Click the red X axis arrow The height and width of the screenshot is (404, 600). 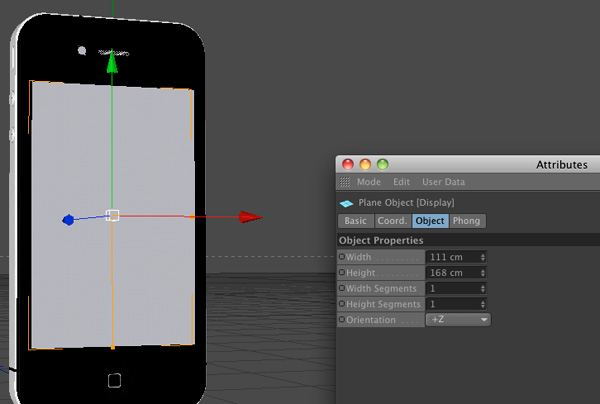point(250,217)
